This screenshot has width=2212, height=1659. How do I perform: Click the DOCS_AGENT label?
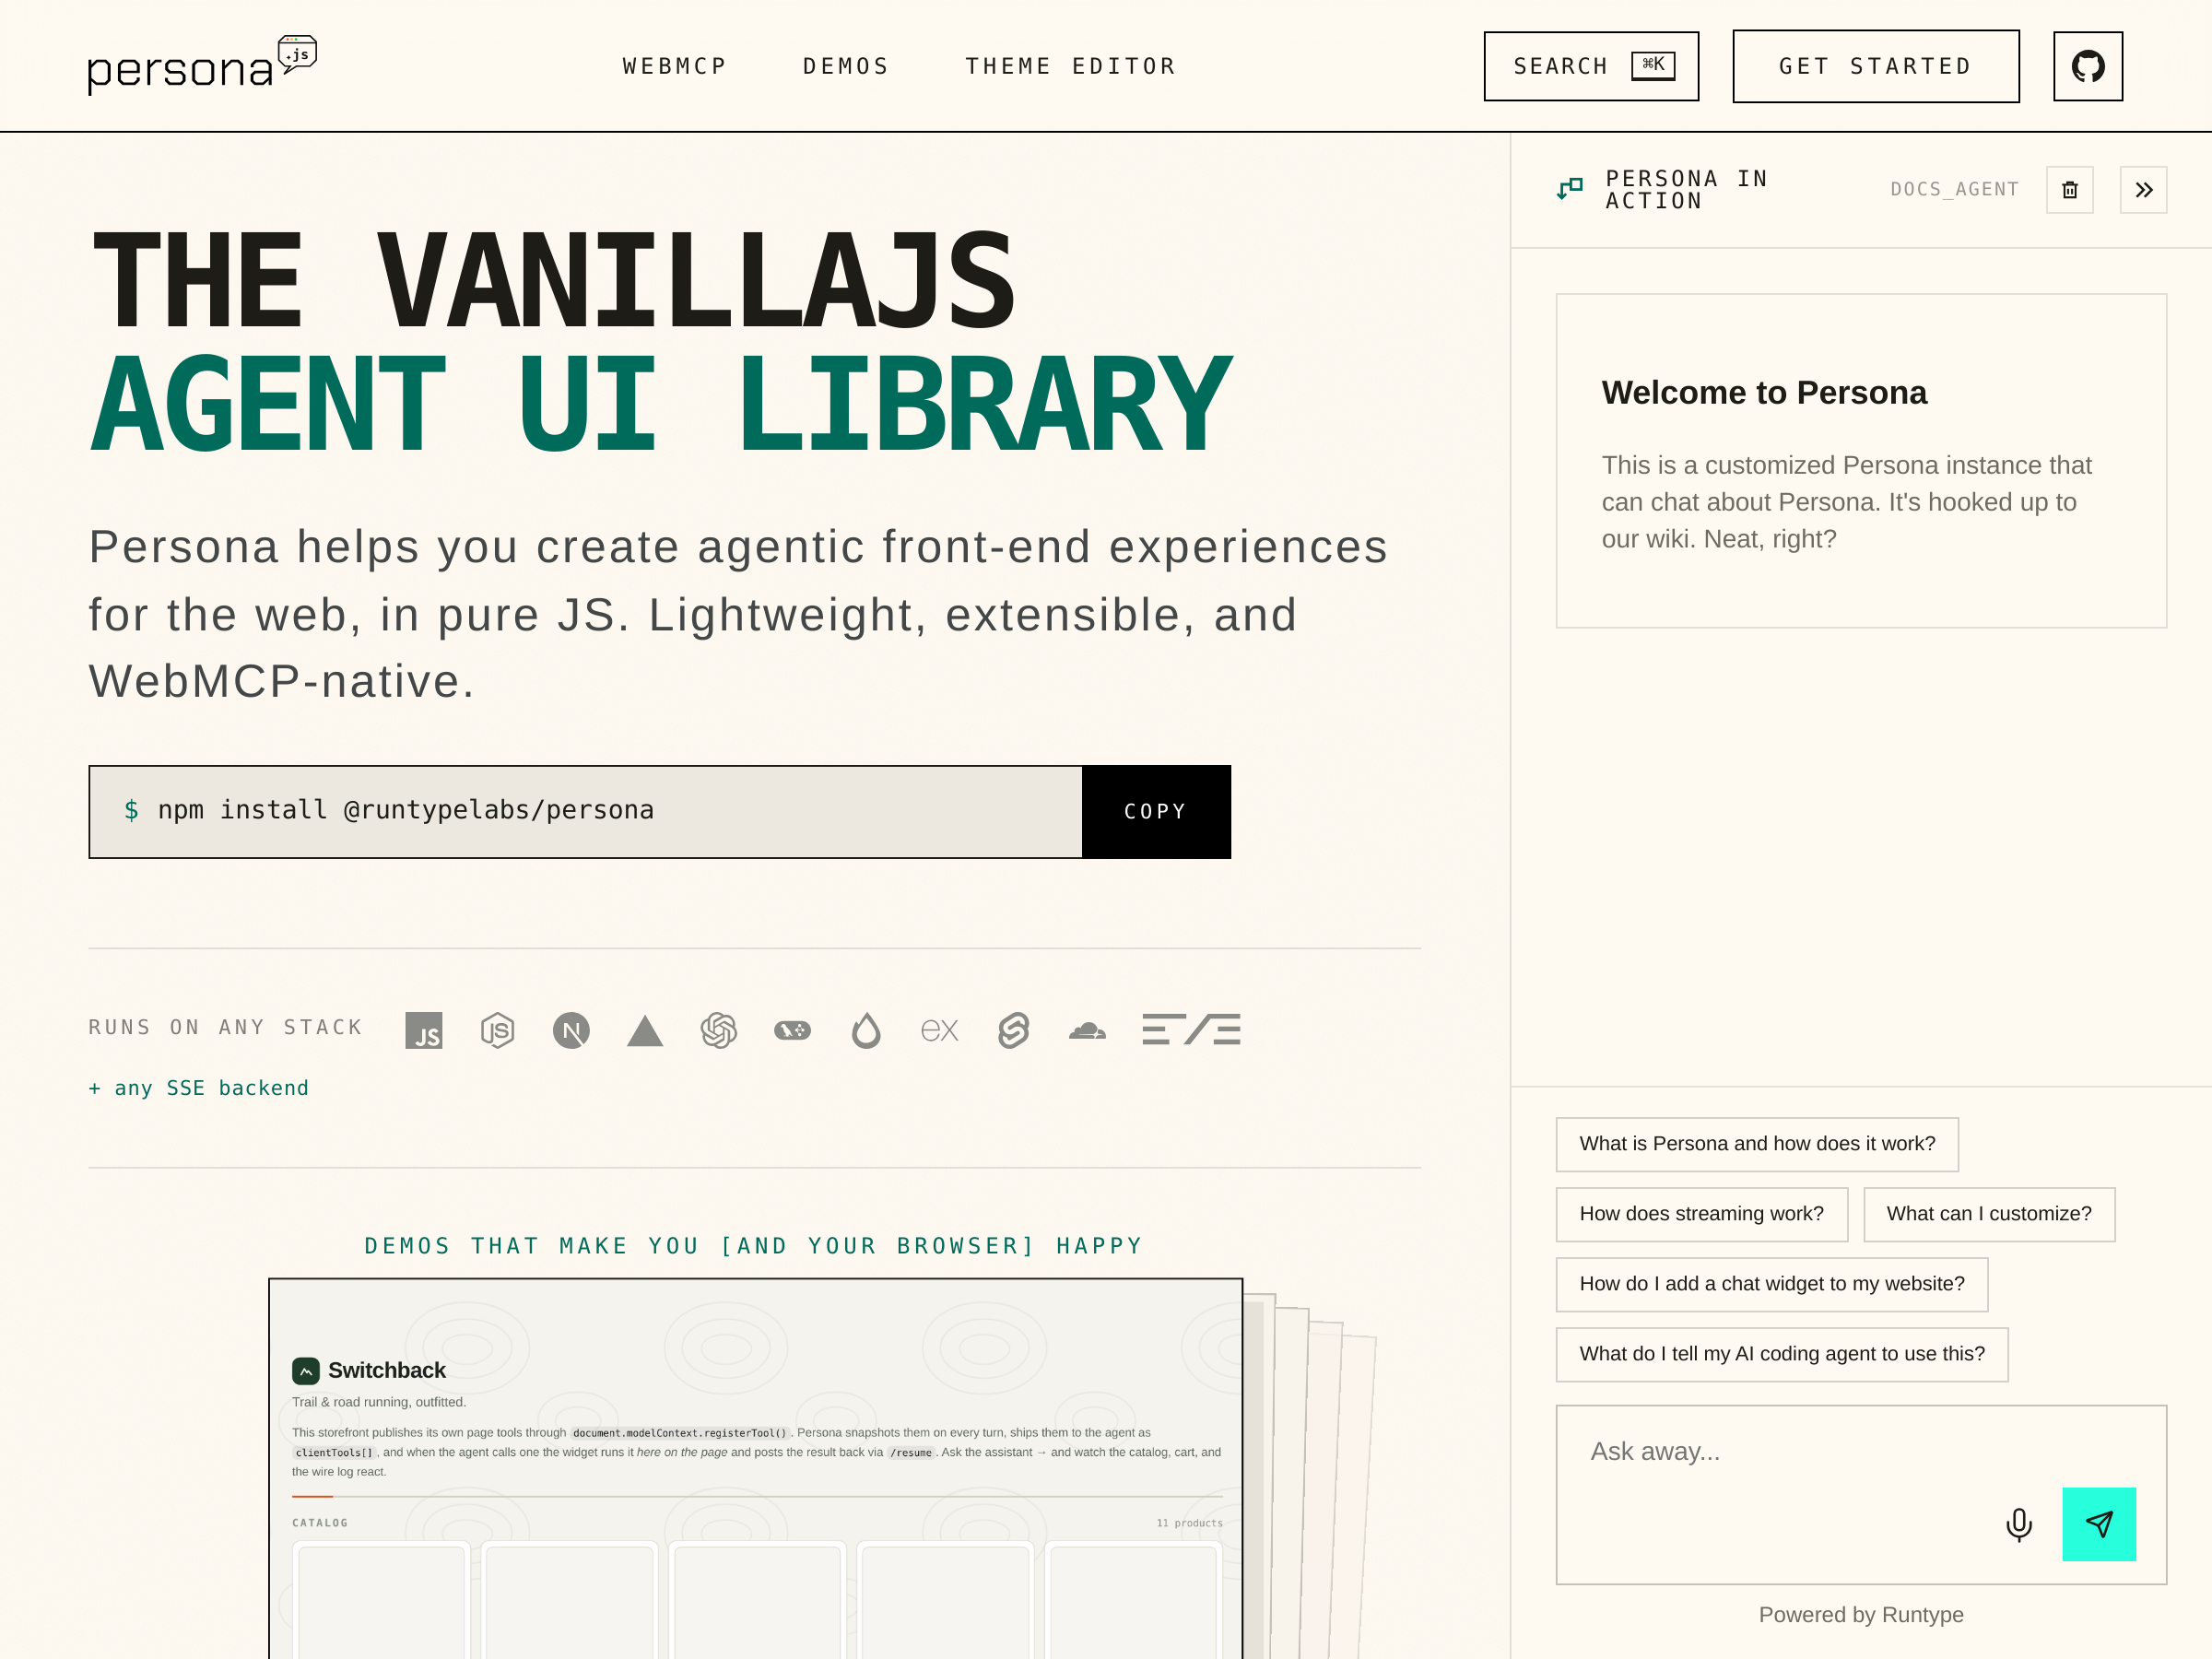pyautogui.click(x=1954, y=189)
